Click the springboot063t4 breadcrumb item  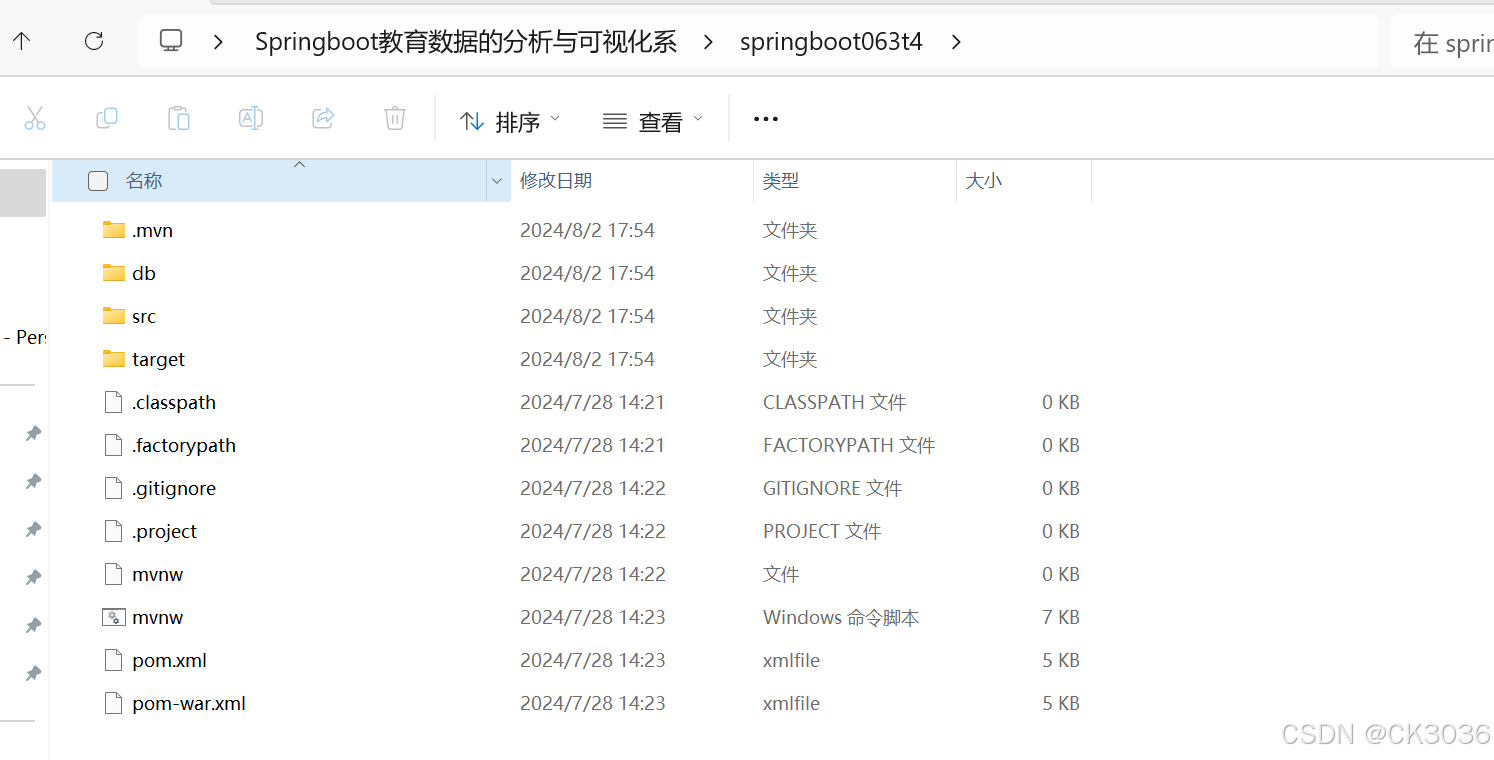coord(831,41)
